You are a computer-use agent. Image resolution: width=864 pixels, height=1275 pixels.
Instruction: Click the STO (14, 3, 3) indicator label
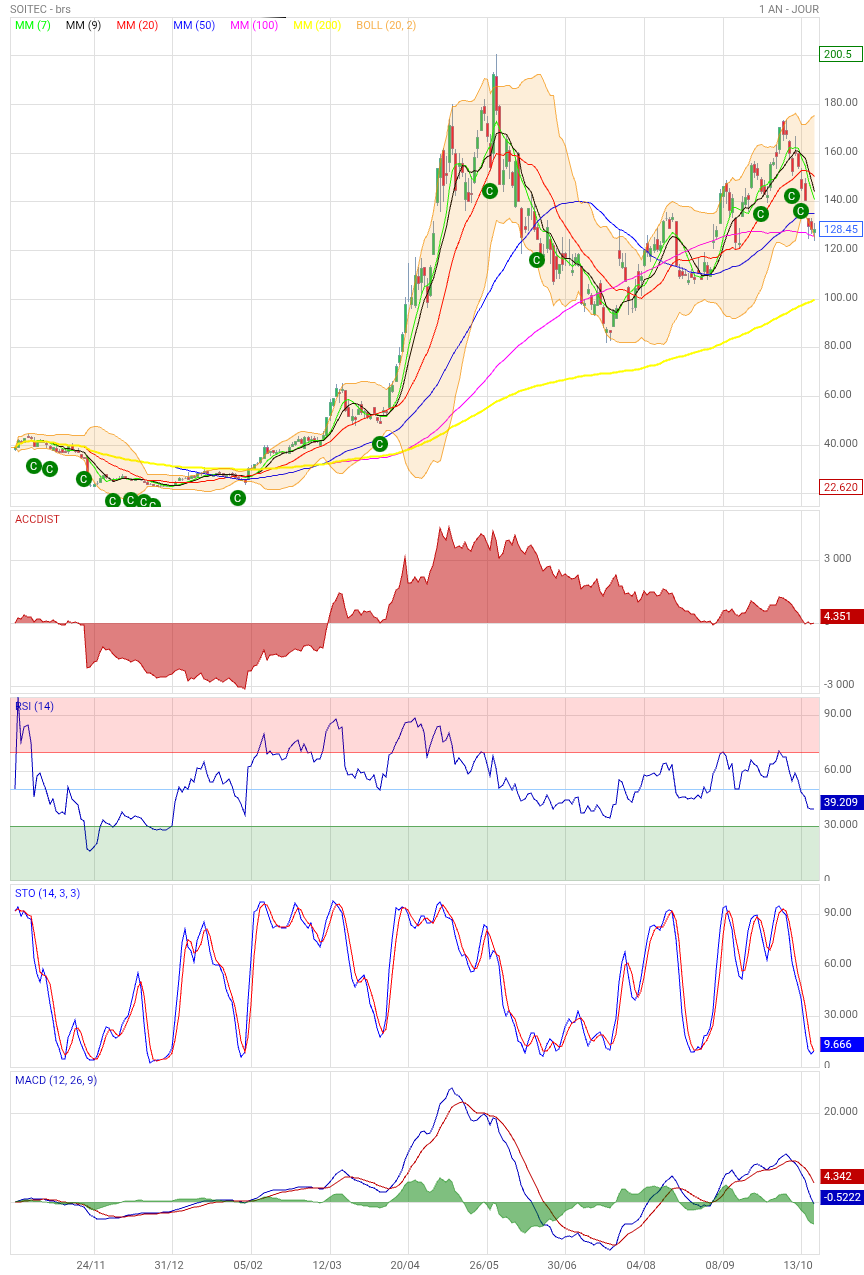48,892
